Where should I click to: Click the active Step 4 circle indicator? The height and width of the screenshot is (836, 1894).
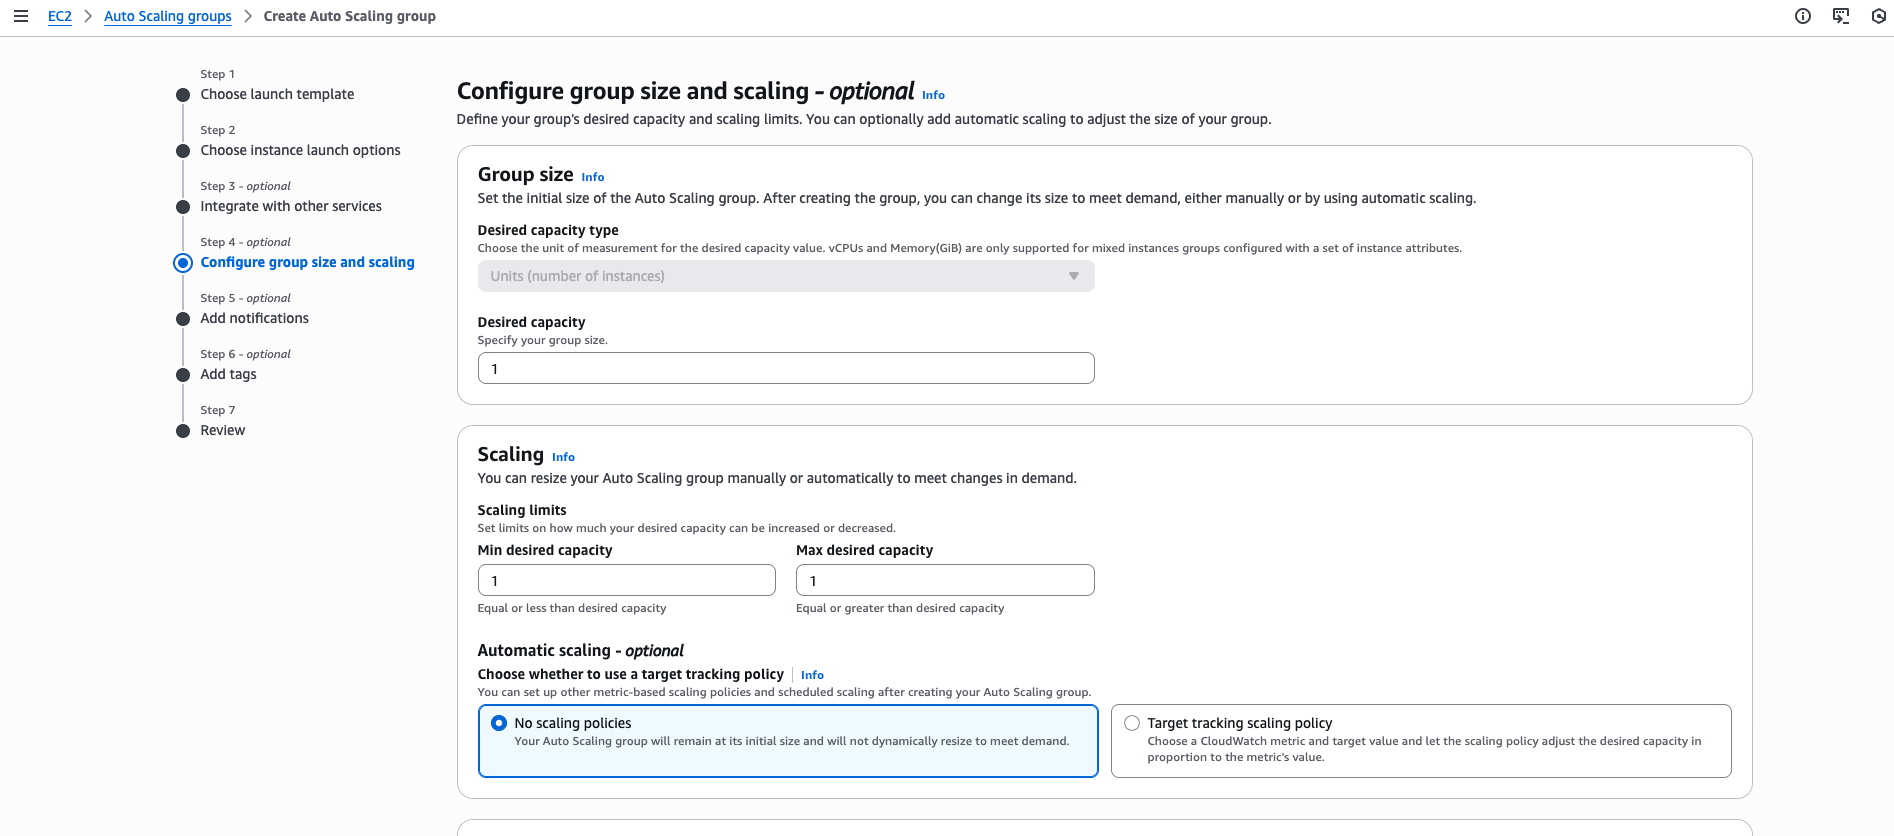point(183,263)
